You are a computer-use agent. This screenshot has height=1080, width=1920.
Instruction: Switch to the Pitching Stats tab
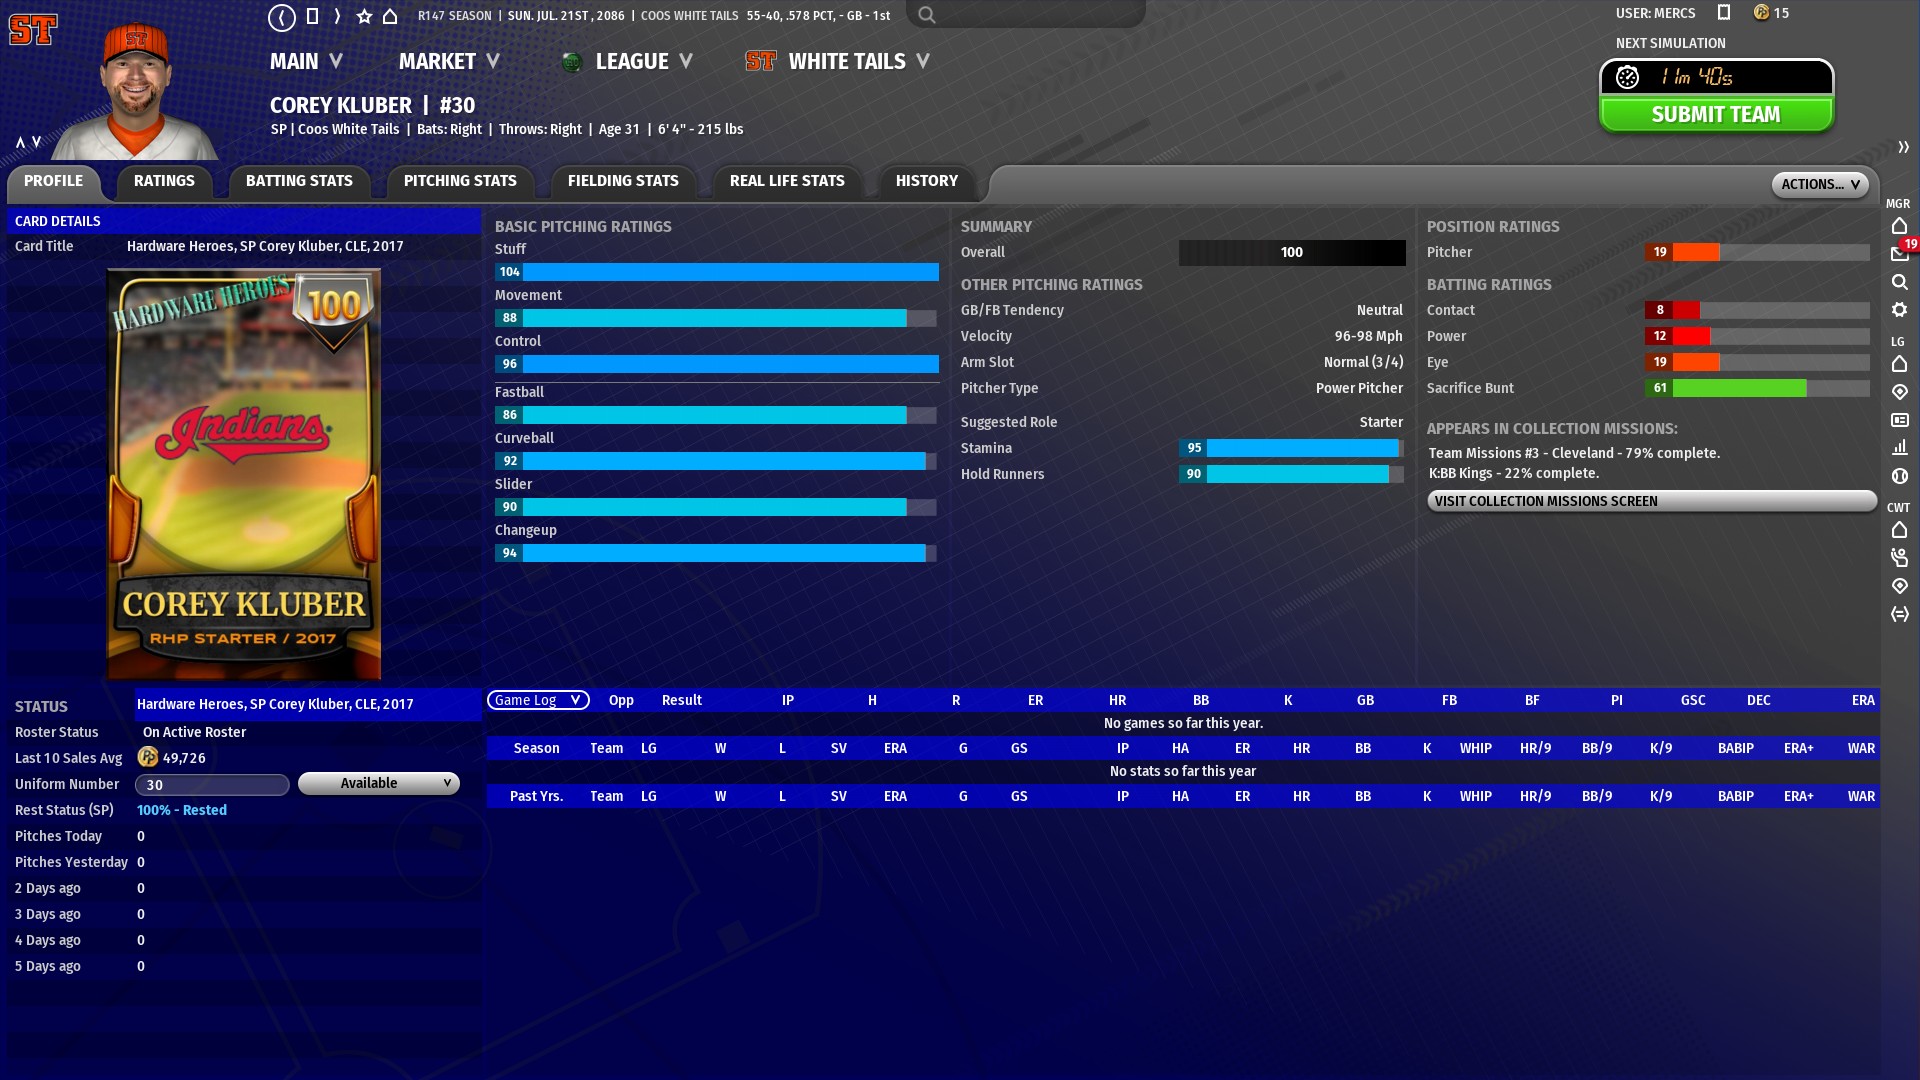(x=460, y=181)
